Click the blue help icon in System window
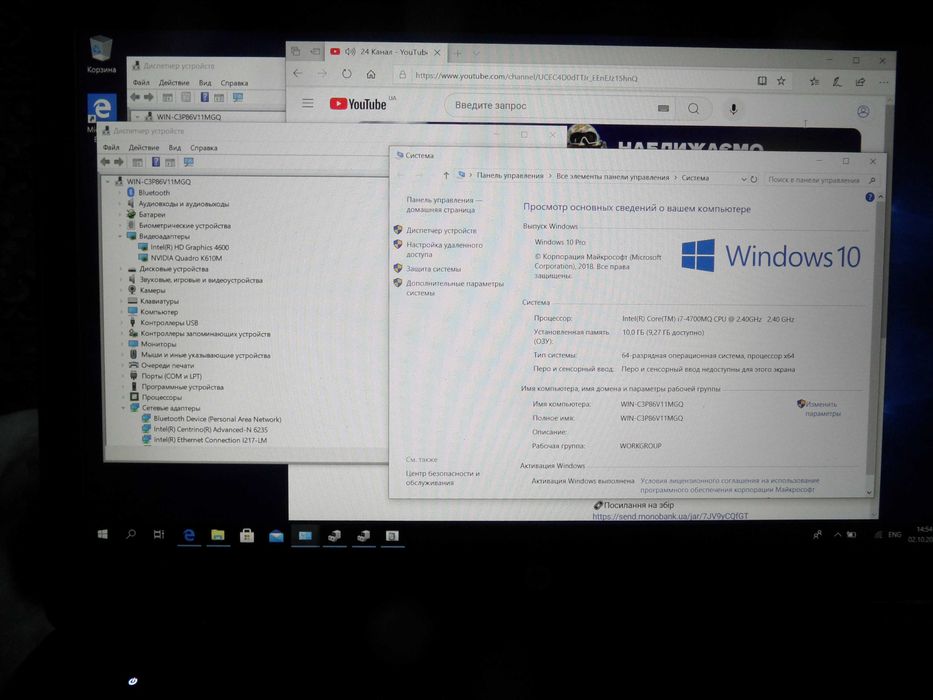933x700 pixels. pos(870,197)
